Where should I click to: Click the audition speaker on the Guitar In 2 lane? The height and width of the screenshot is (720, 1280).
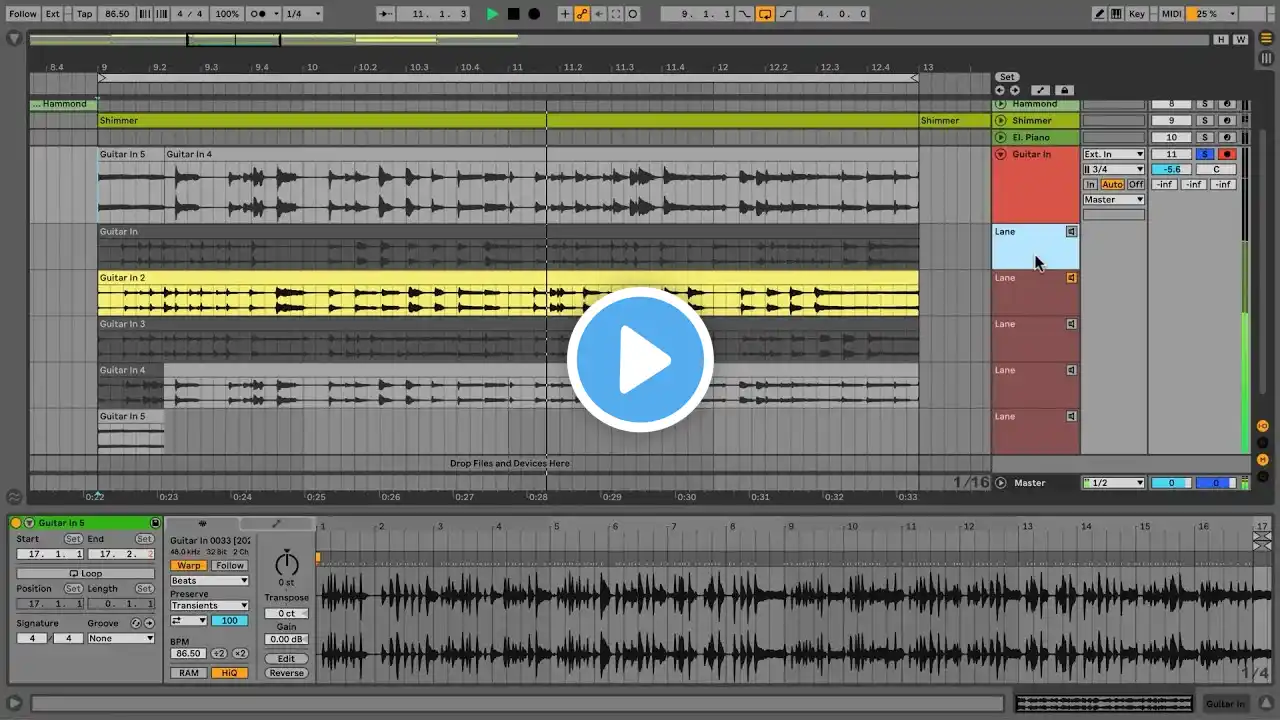(1071, 278)
